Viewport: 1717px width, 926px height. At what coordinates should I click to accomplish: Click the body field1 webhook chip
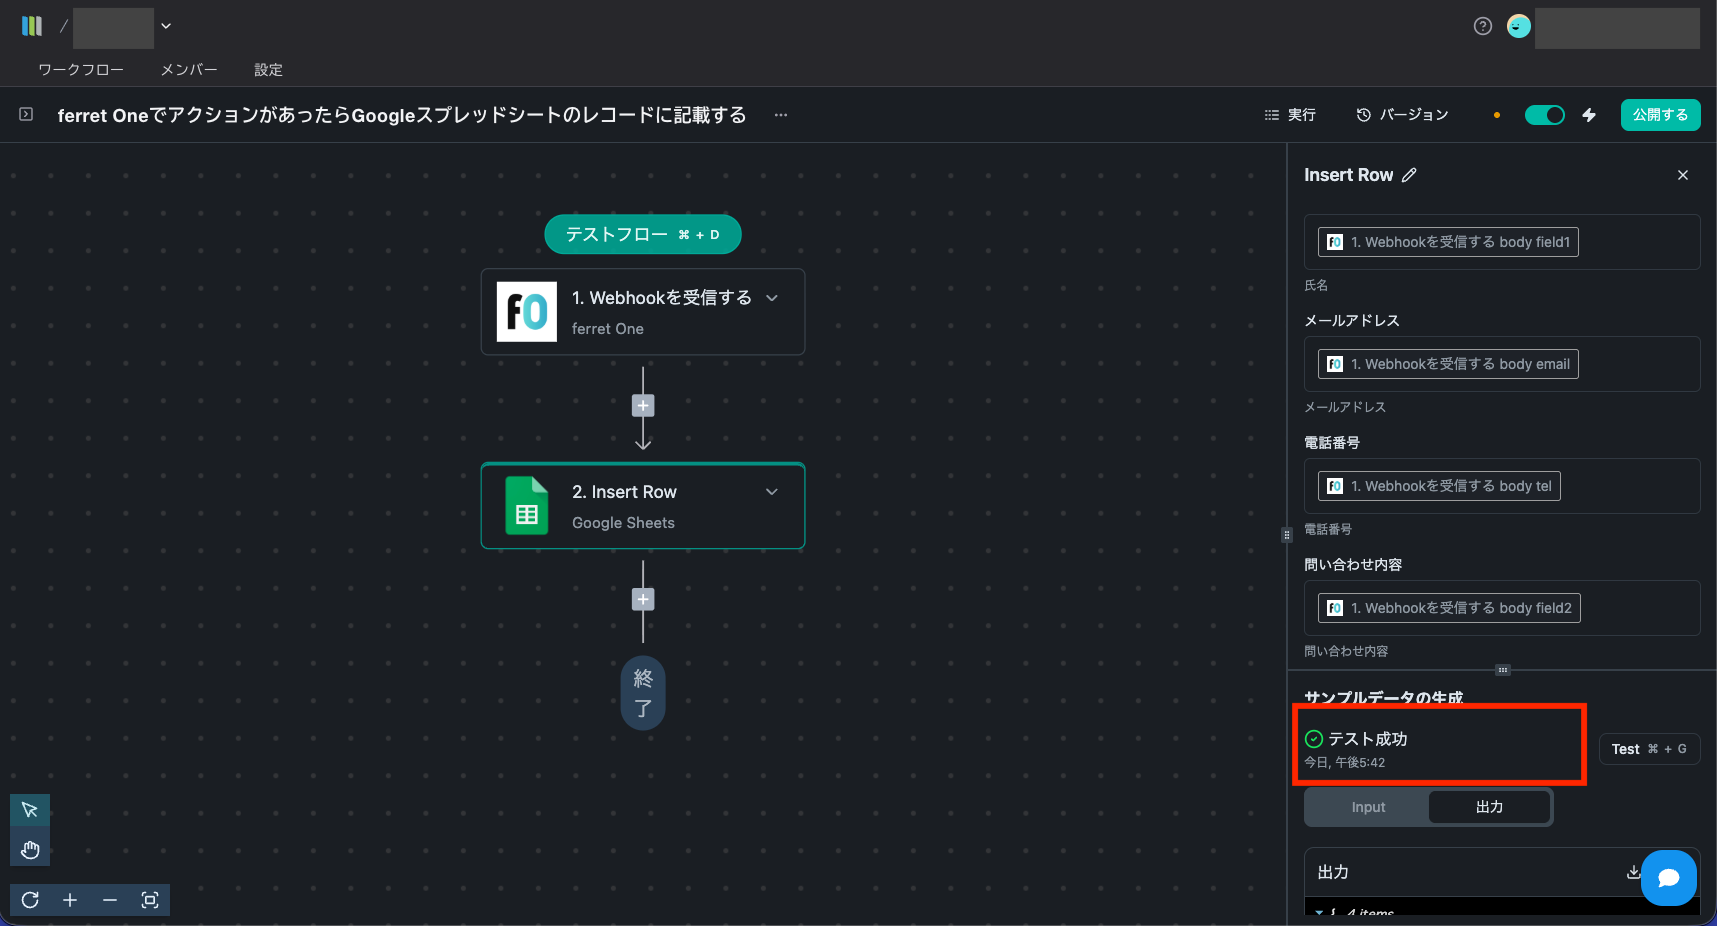pos(1448,242)
